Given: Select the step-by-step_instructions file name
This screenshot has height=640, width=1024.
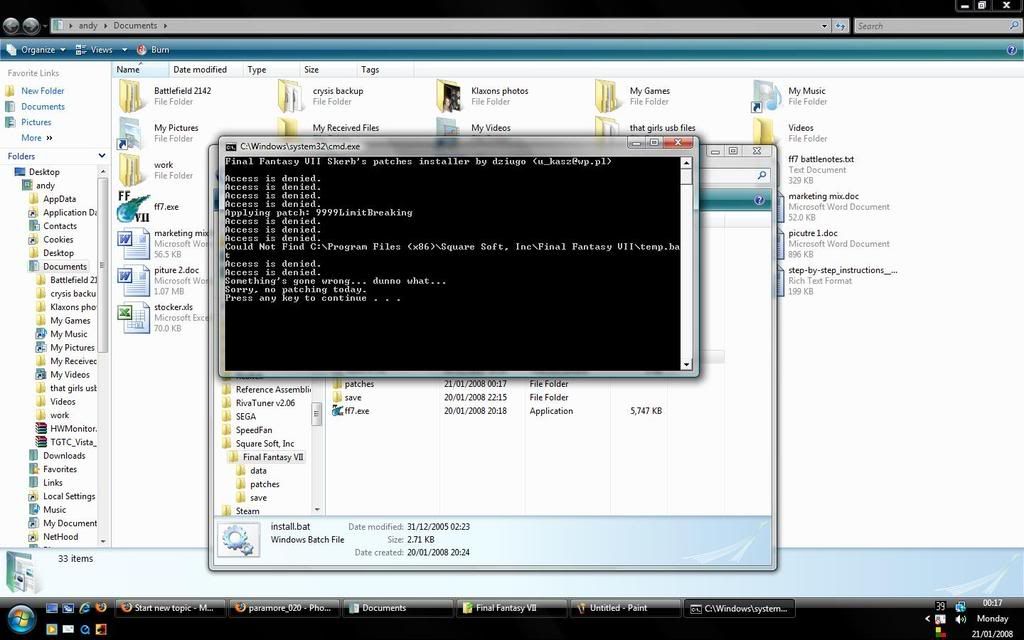Looking at the screenshot, I should tap(842, 270).
